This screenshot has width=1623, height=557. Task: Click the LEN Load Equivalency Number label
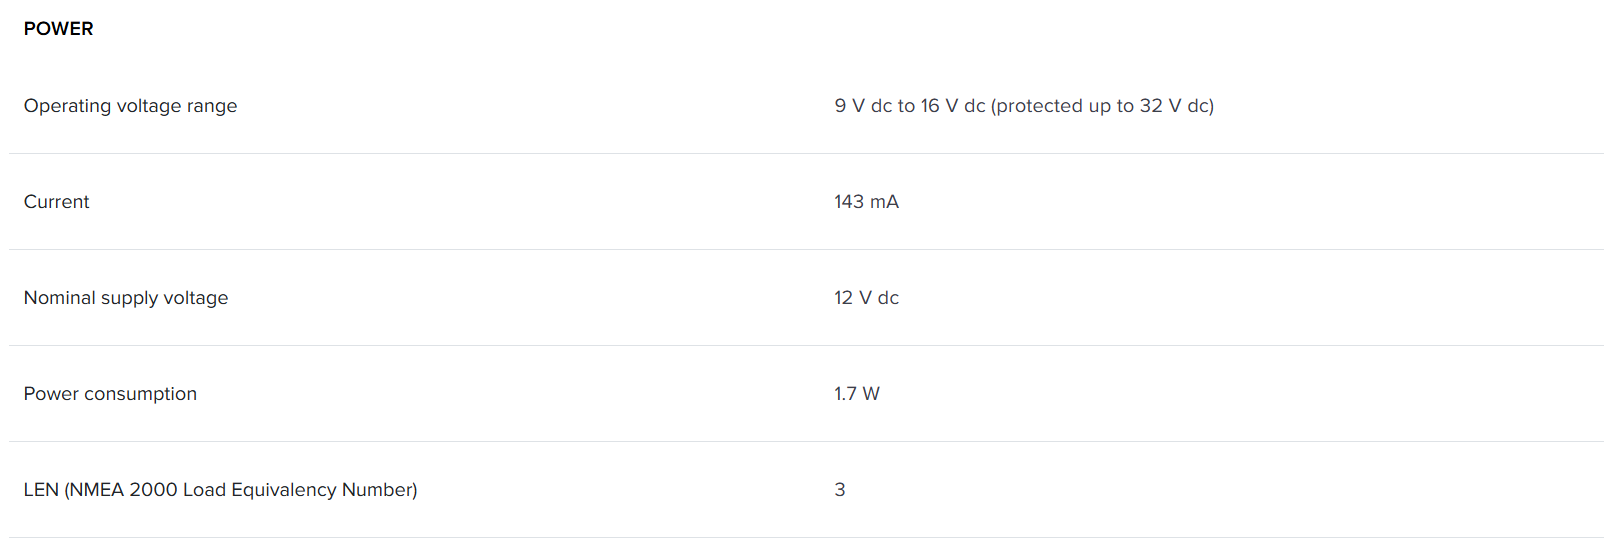[220, 490]
